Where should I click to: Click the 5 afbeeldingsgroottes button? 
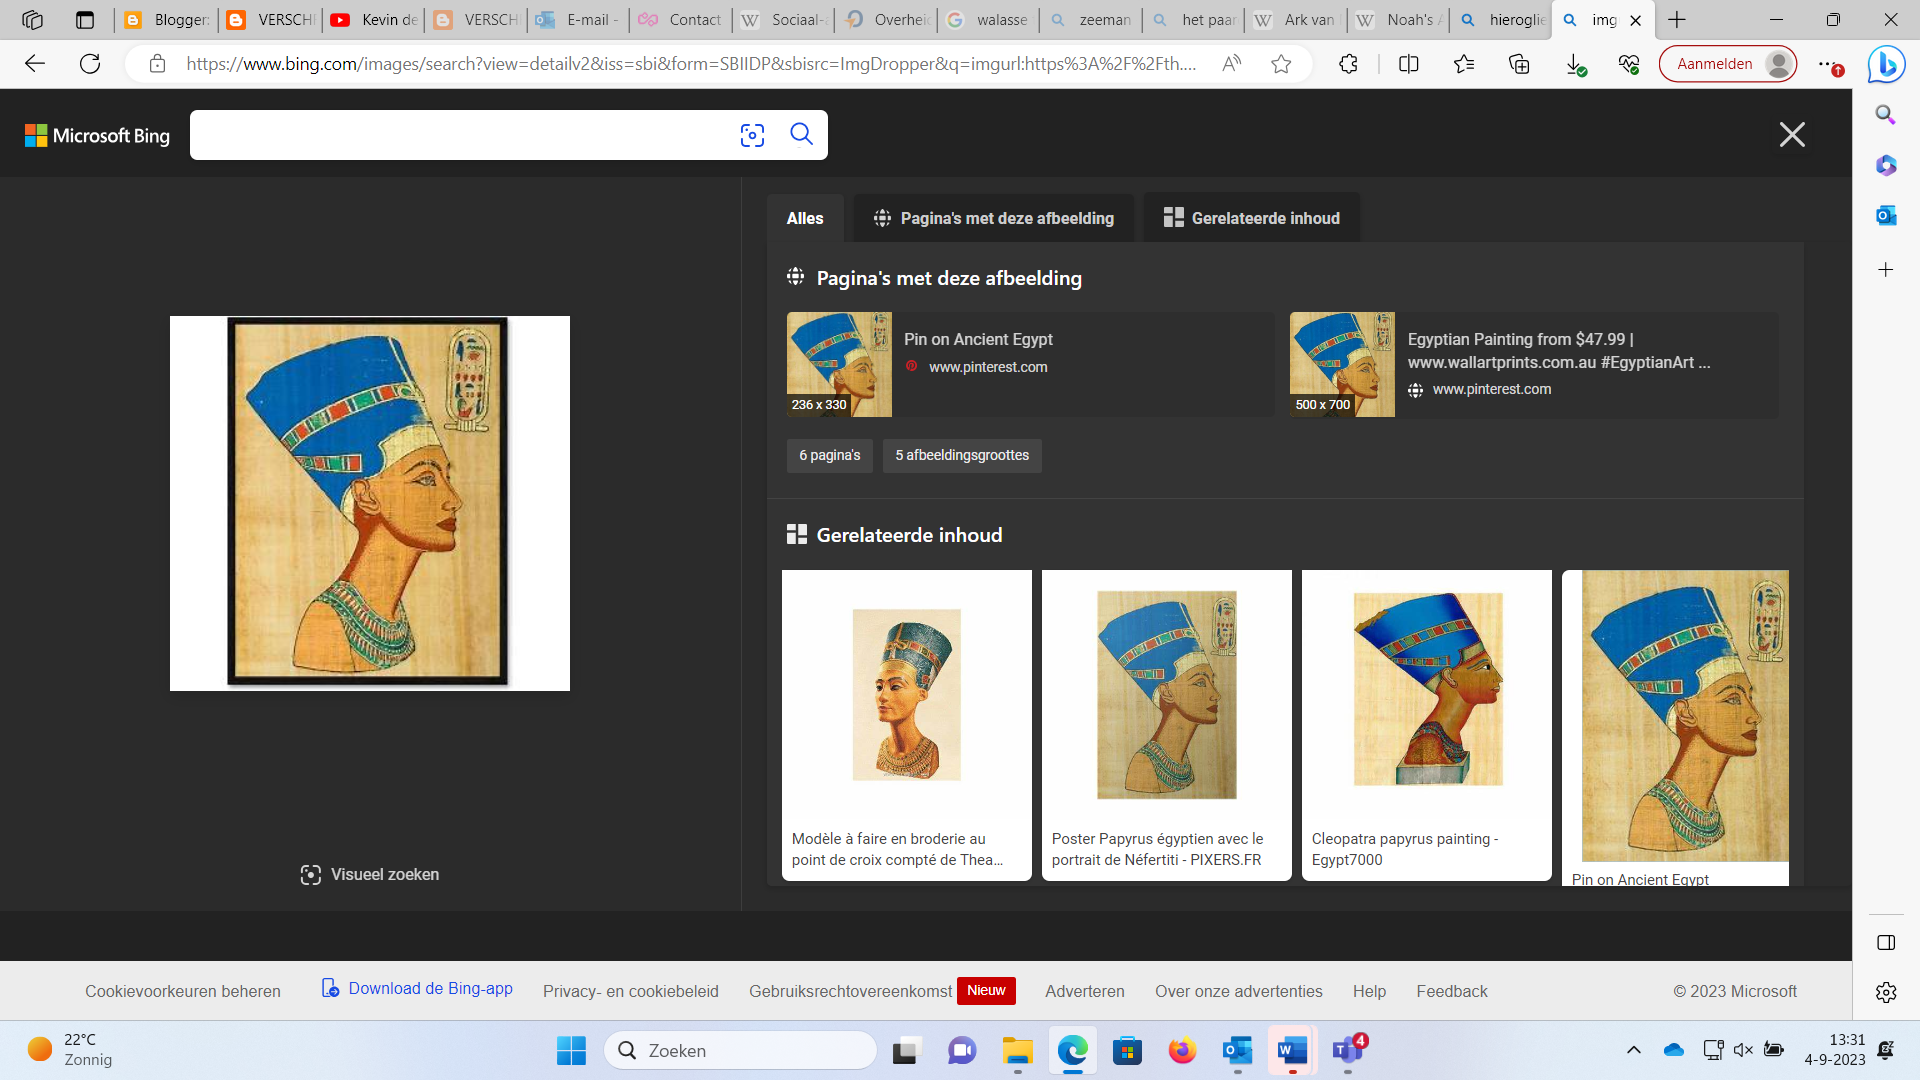pyautogui.click(x=962, y=455)
